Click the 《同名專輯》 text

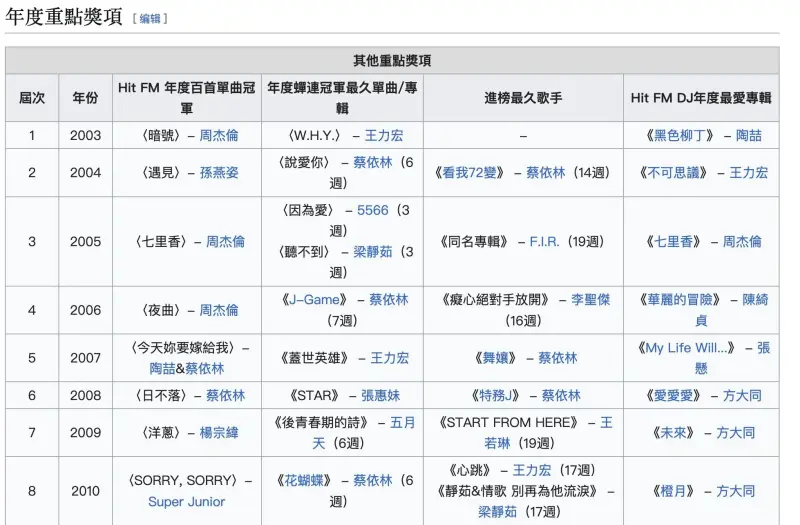474,241
